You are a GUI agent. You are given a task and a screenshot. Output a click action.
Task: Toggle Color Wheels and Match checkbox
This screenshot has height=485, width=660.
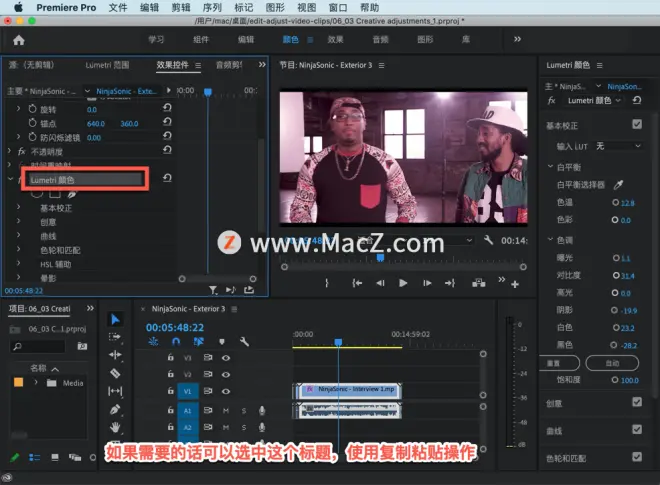click(x=637, y=457)
